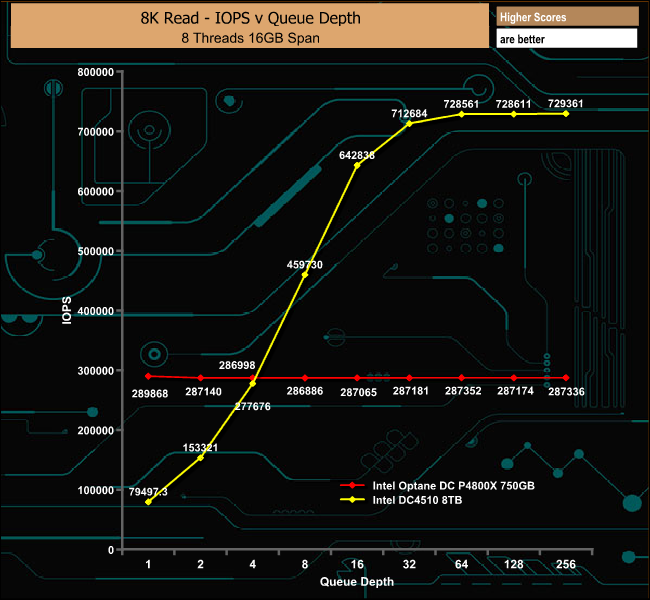Click the data label 289868
The image size is (650, 600).
pyautogui.click(x=150, y=394)
